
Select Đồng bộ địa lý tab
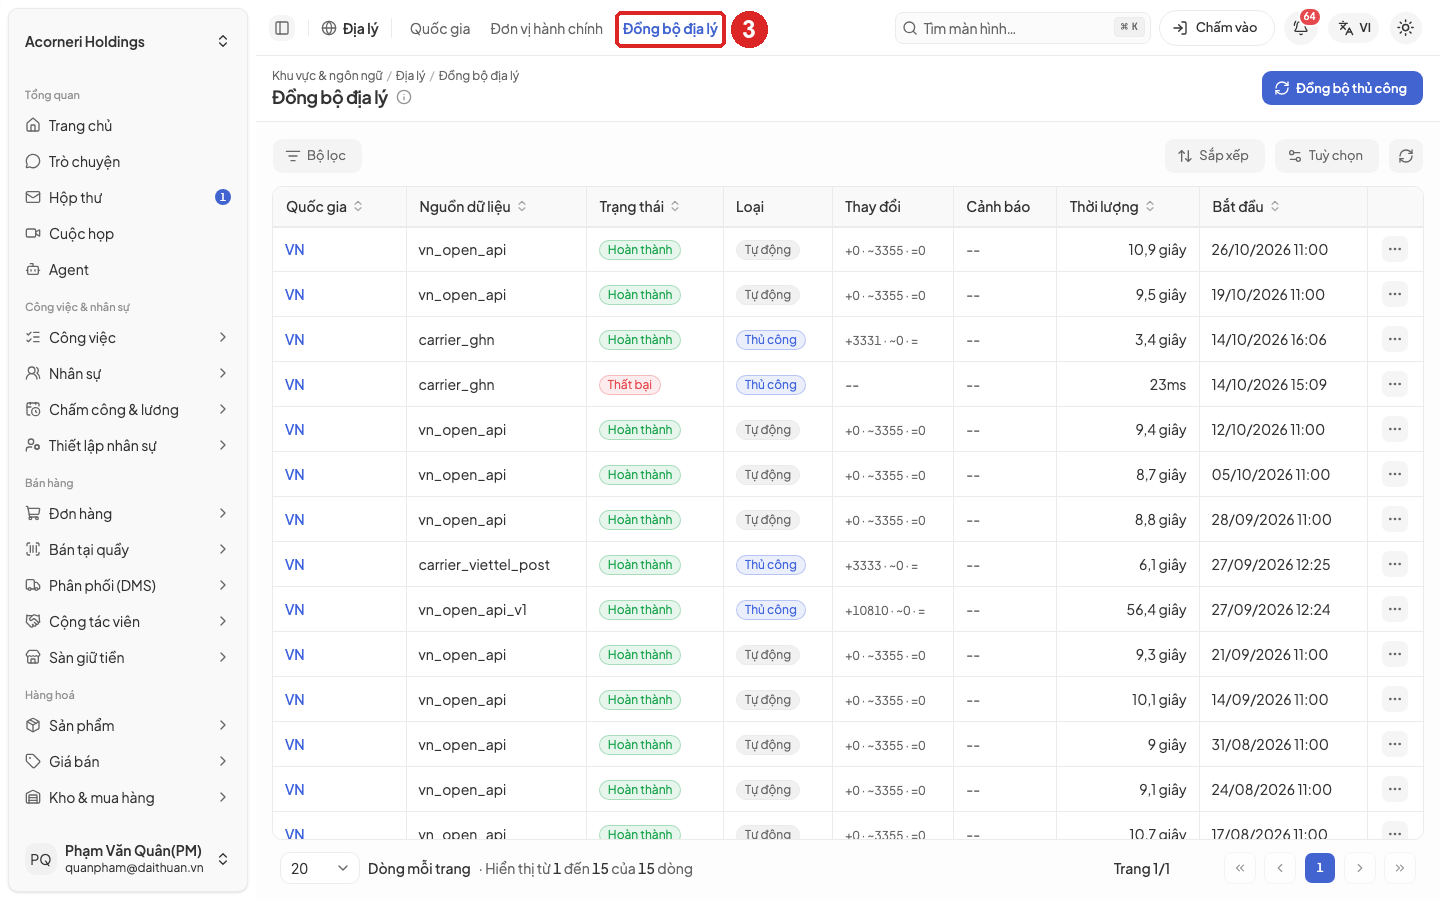coord(670,29)
